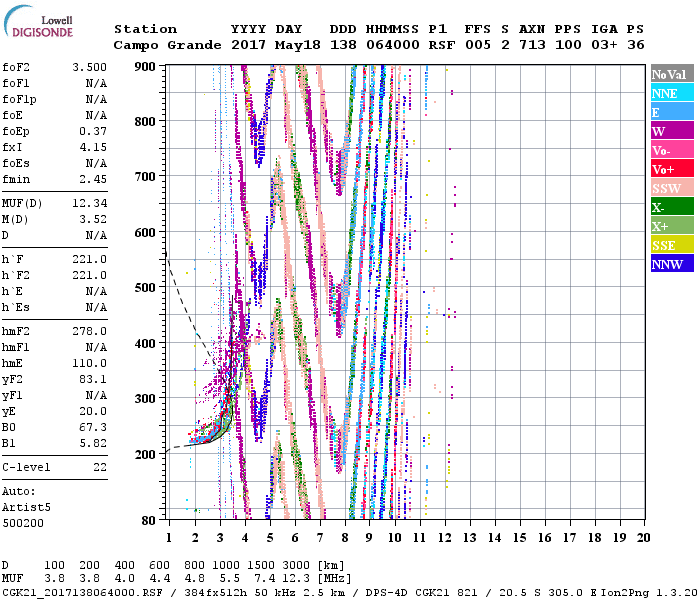Viewport: 700px width, 600px height.
Task: Click the h`F value 221.0
Action: click(x=89, y=259)
